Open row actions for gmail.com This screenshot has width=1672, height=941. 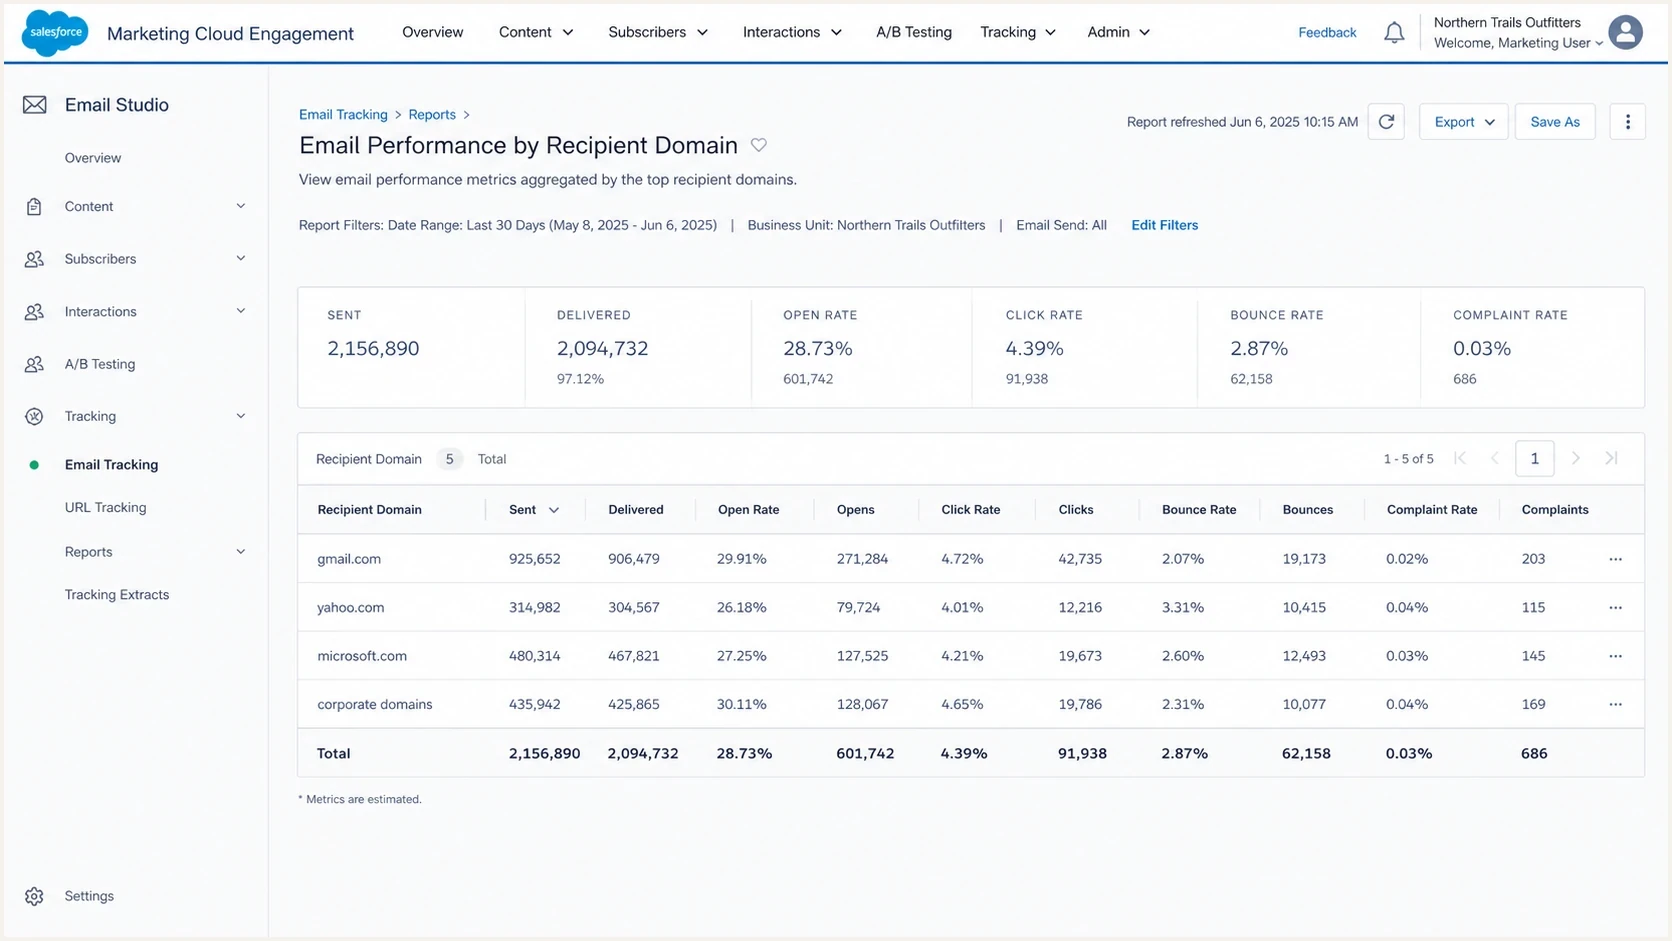click(x=1615, y=559)
